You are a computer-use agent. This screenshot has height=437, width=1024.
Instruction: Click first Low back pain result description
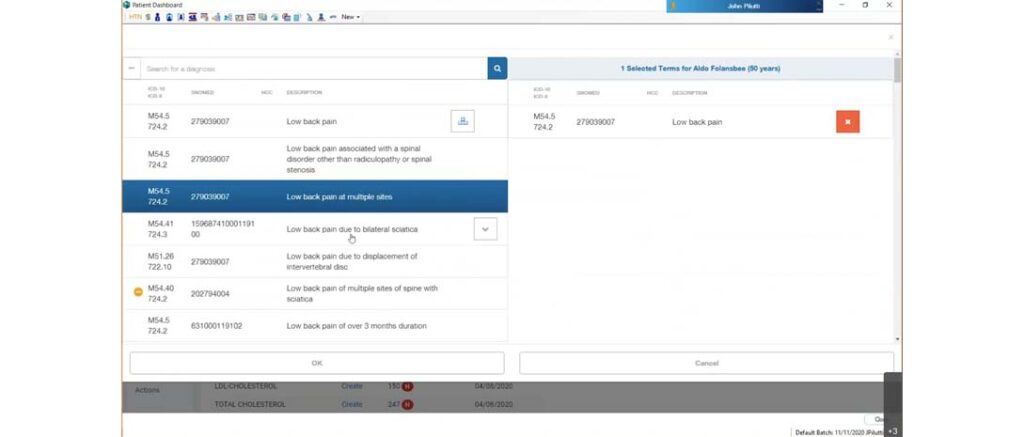(312, 121)
